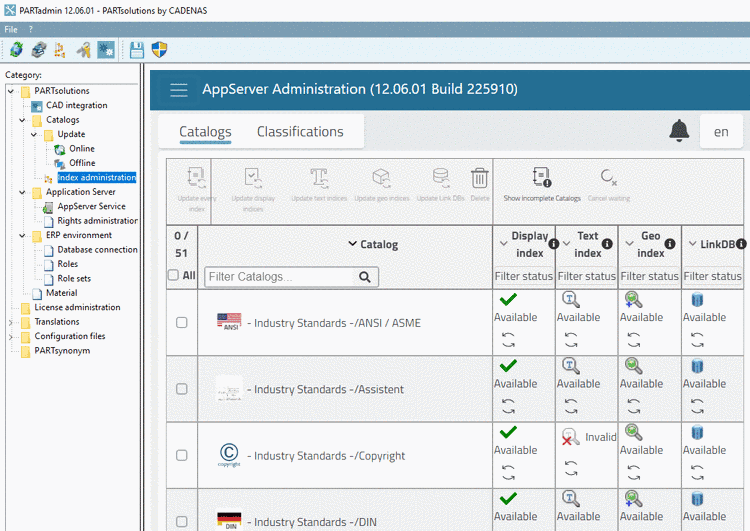Open the hamburger menu in AppServer header

179,90
